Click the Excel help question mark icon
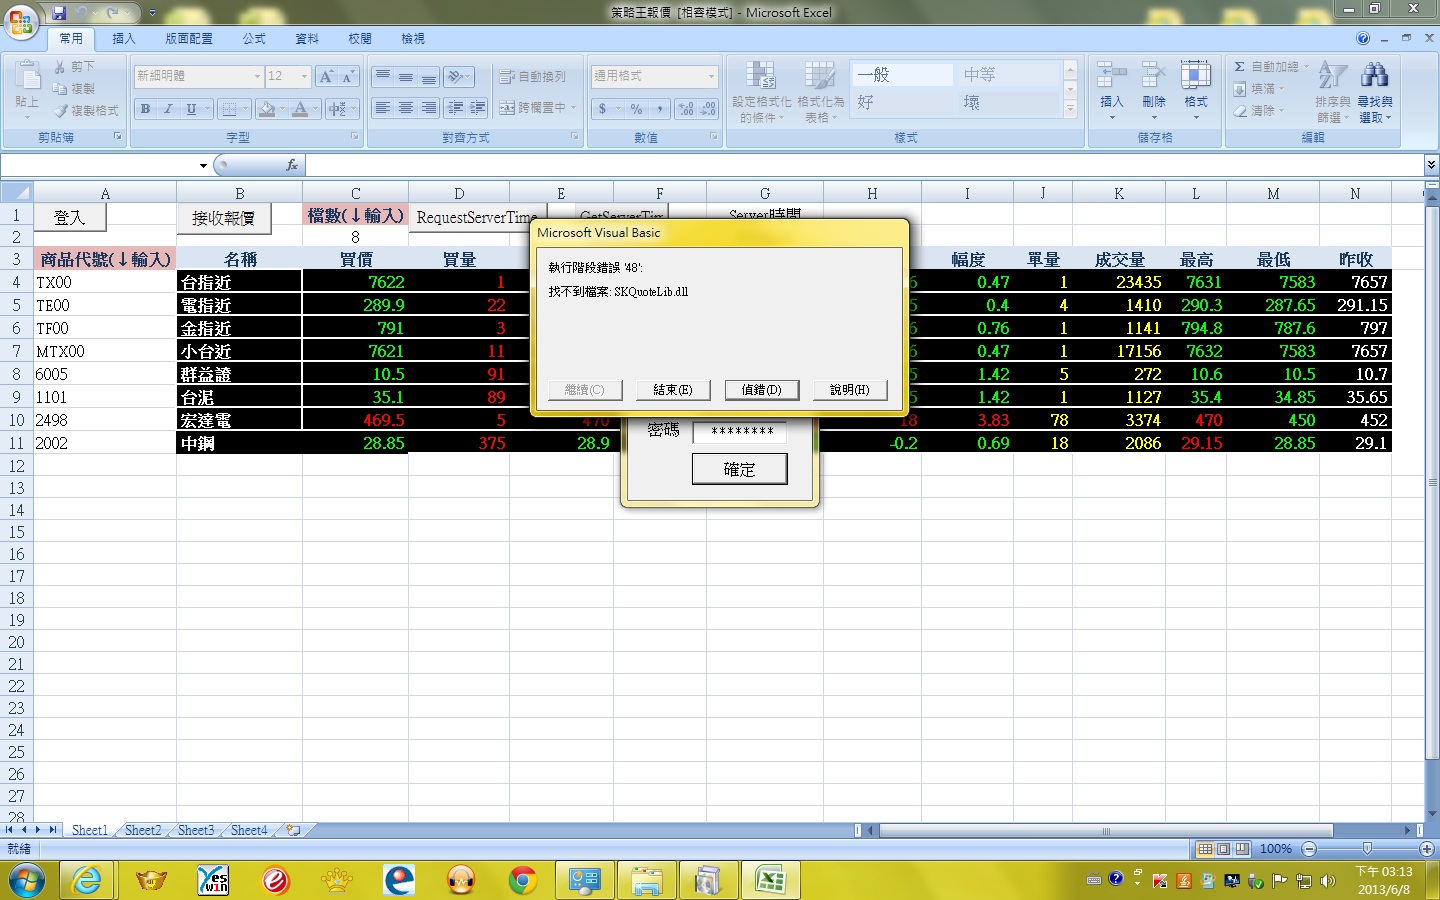 1363,38
